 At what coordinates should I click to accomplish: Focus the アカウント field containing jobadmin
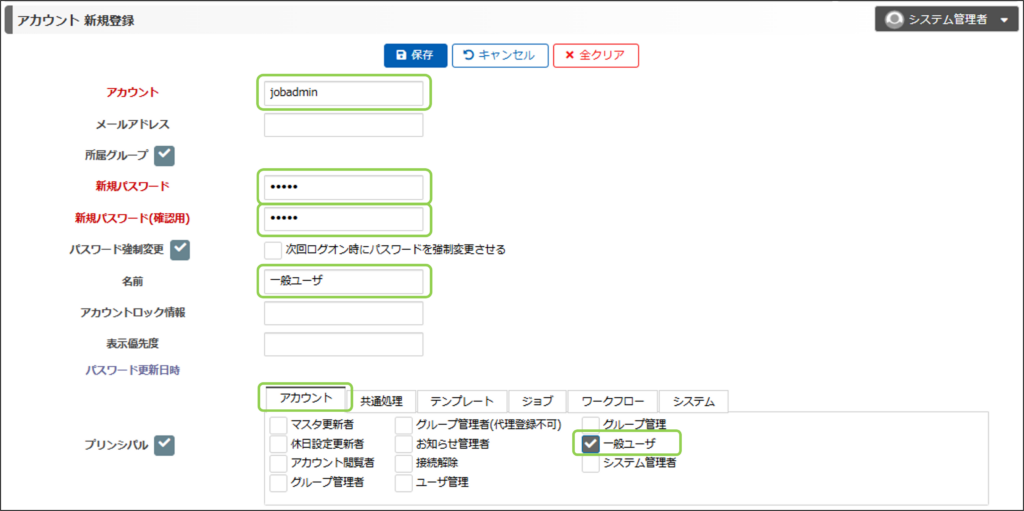[x=343, y=92]
